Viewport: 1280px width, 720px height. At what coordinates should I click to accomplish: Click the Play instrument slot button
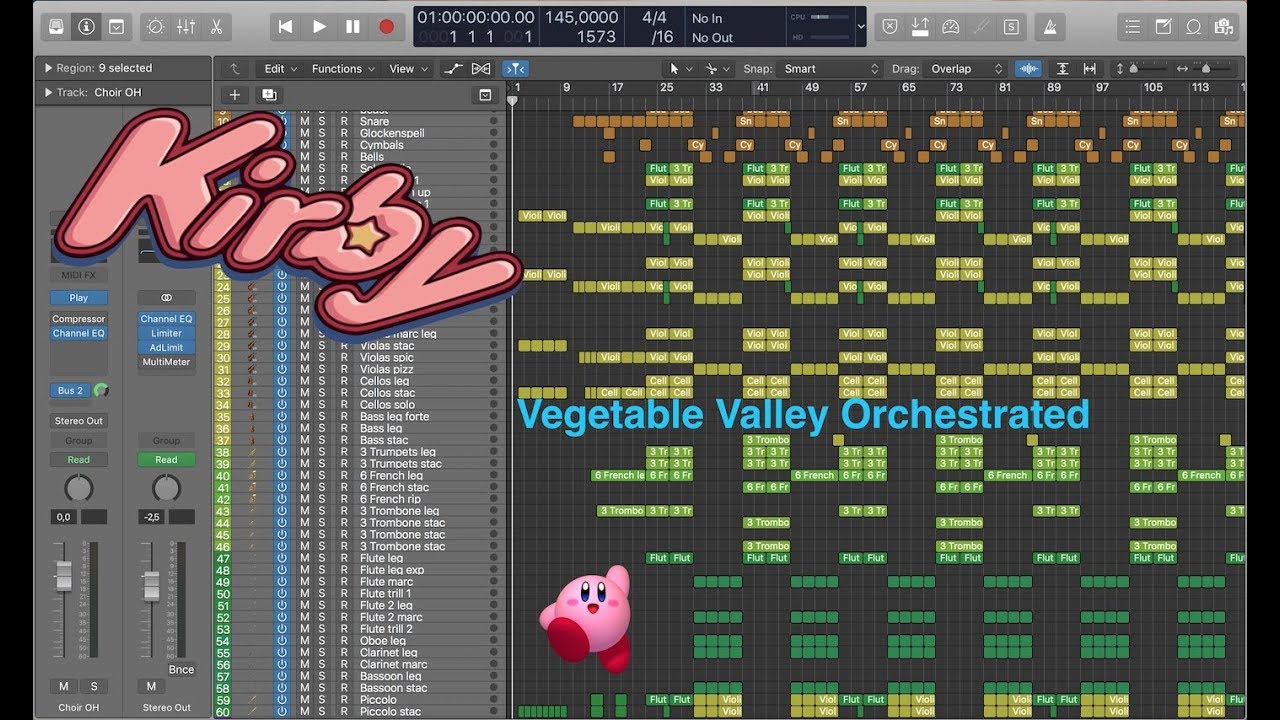coord(79,297)
